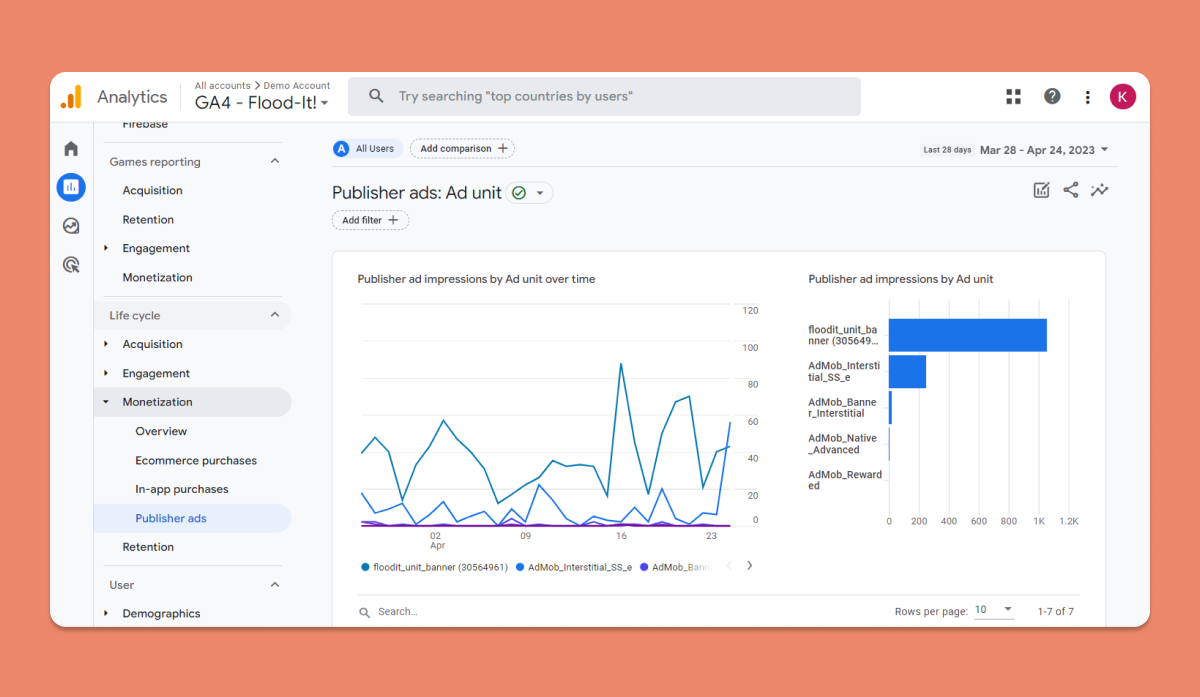Open the report title dropdown arrow
Viewport: 1200px width, 697px height.
540,193
